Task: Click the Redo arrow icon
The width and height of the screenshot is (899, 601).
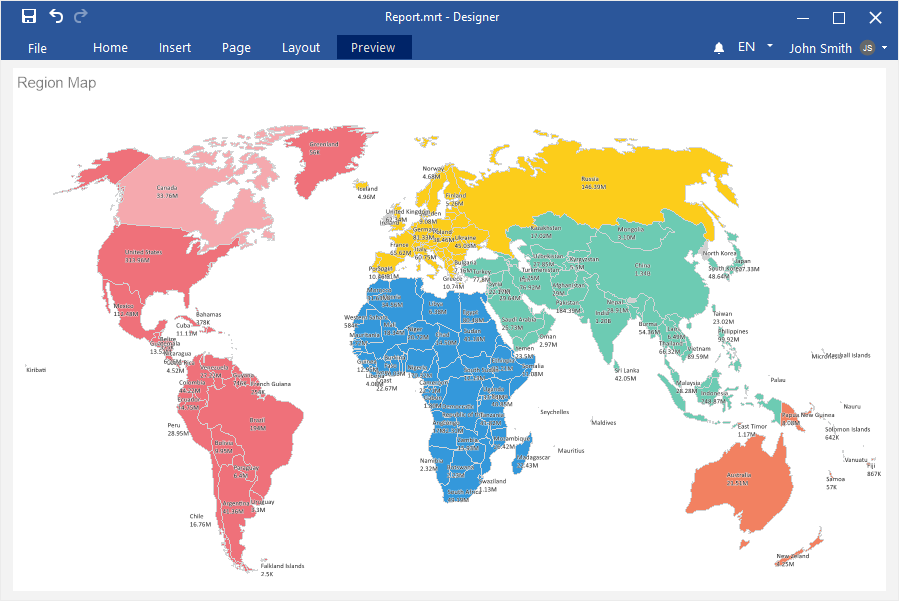Action: tap(81, 16)
